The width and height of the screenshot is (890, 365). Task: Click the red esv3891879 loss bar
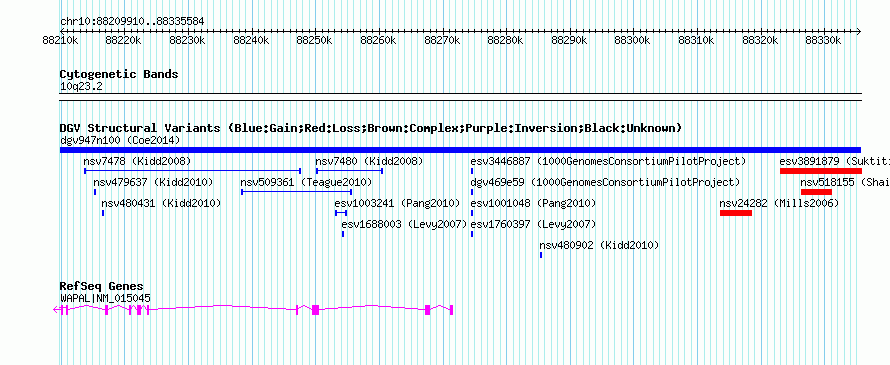click(821, 171)
